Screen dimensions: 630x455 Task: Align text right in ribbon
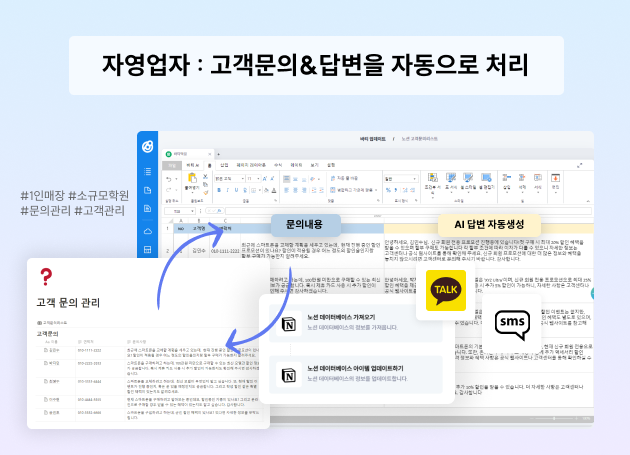pyautogui.click(x=304, y=190)
